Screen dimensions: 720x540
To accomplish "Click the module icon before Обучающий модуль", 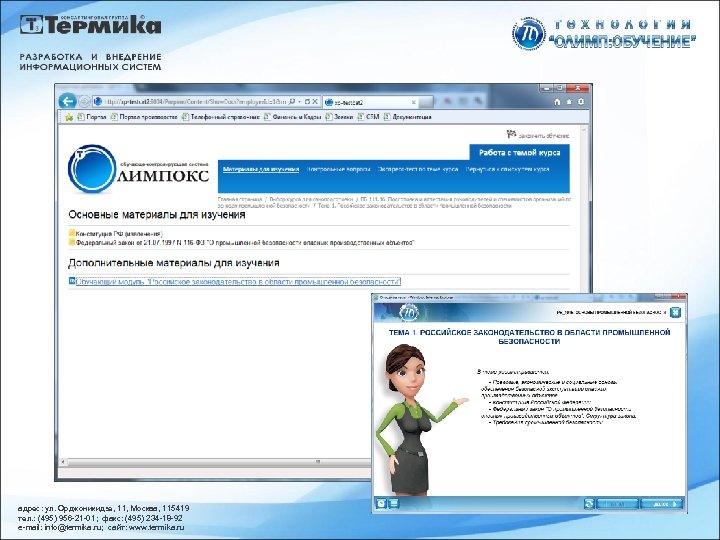I will tap(72, 281).
